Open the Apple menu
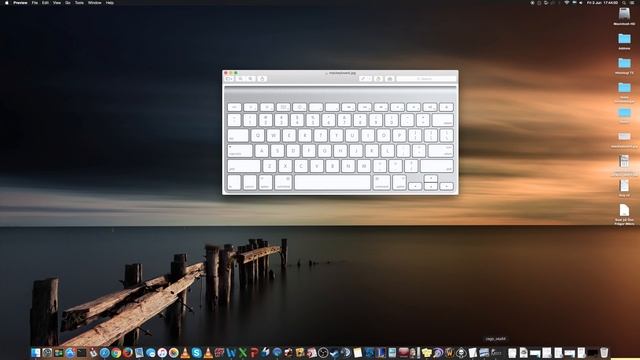This screenshot has height=360, width=640. [x=7, y=2]
